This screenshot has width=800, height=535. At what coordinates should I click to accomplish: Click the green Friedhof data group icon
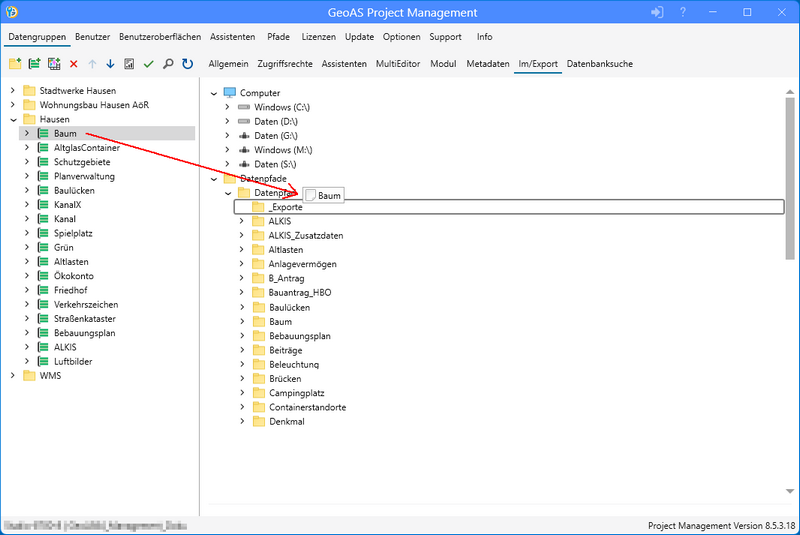click(44, 290)
